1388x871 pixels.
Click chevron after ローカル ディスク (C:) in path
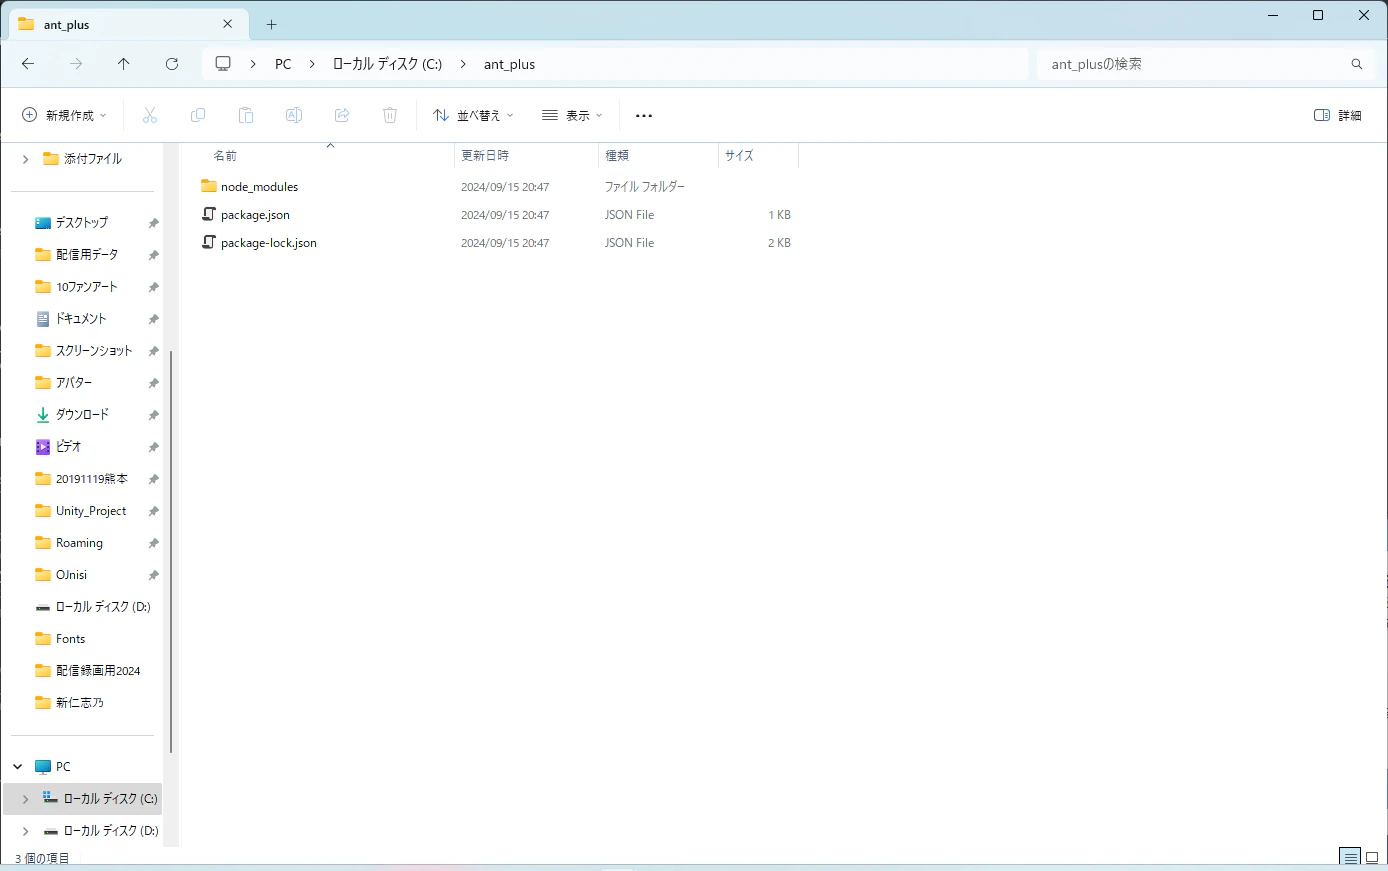pos(463,64)
